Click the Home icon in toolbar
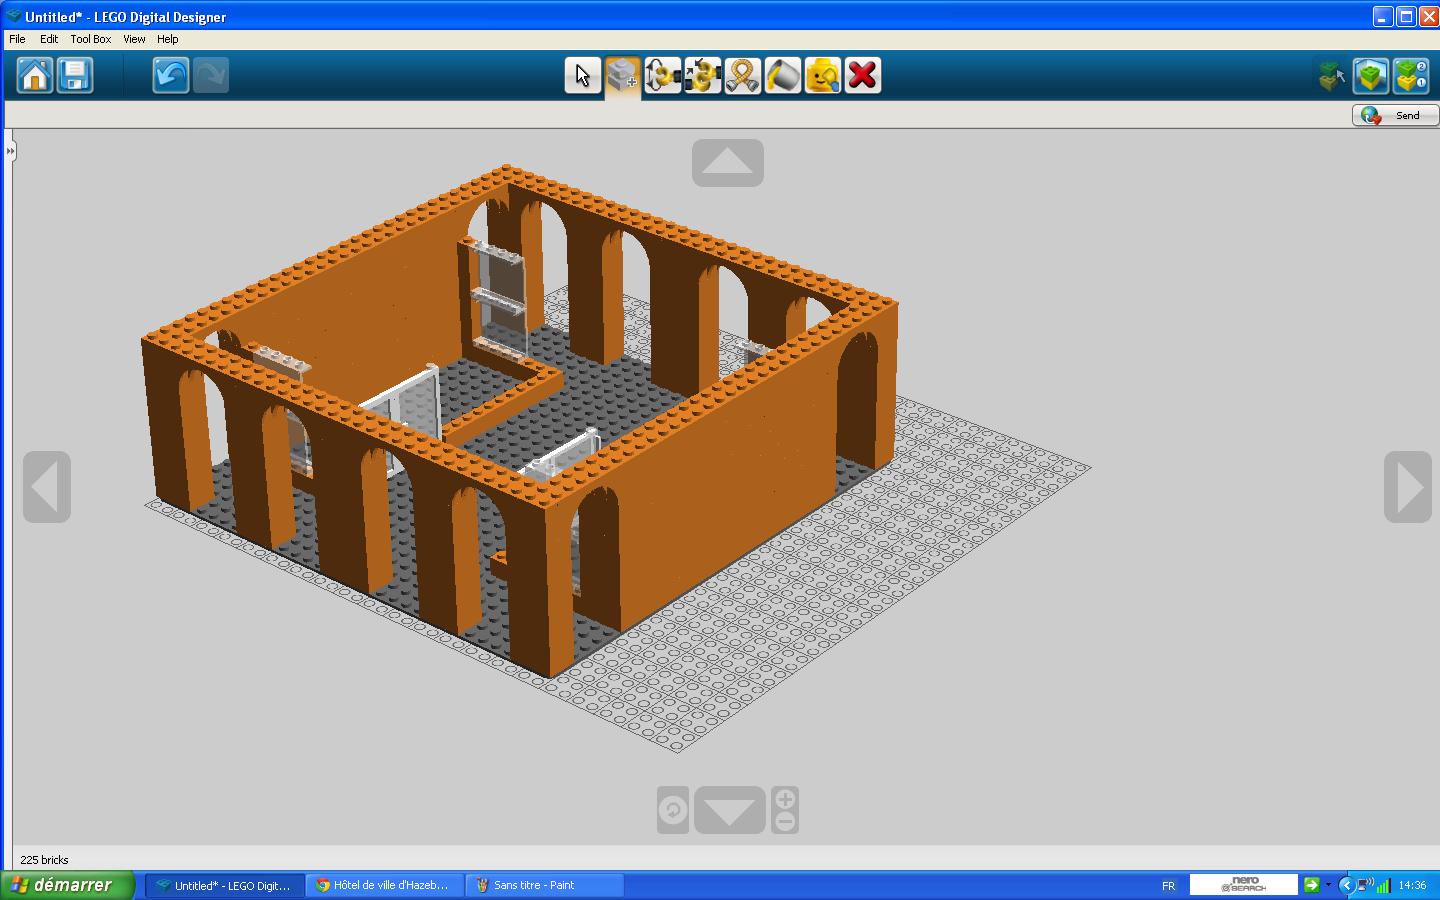Screen dimensions: 1440x900 click(x=35, y=76)
